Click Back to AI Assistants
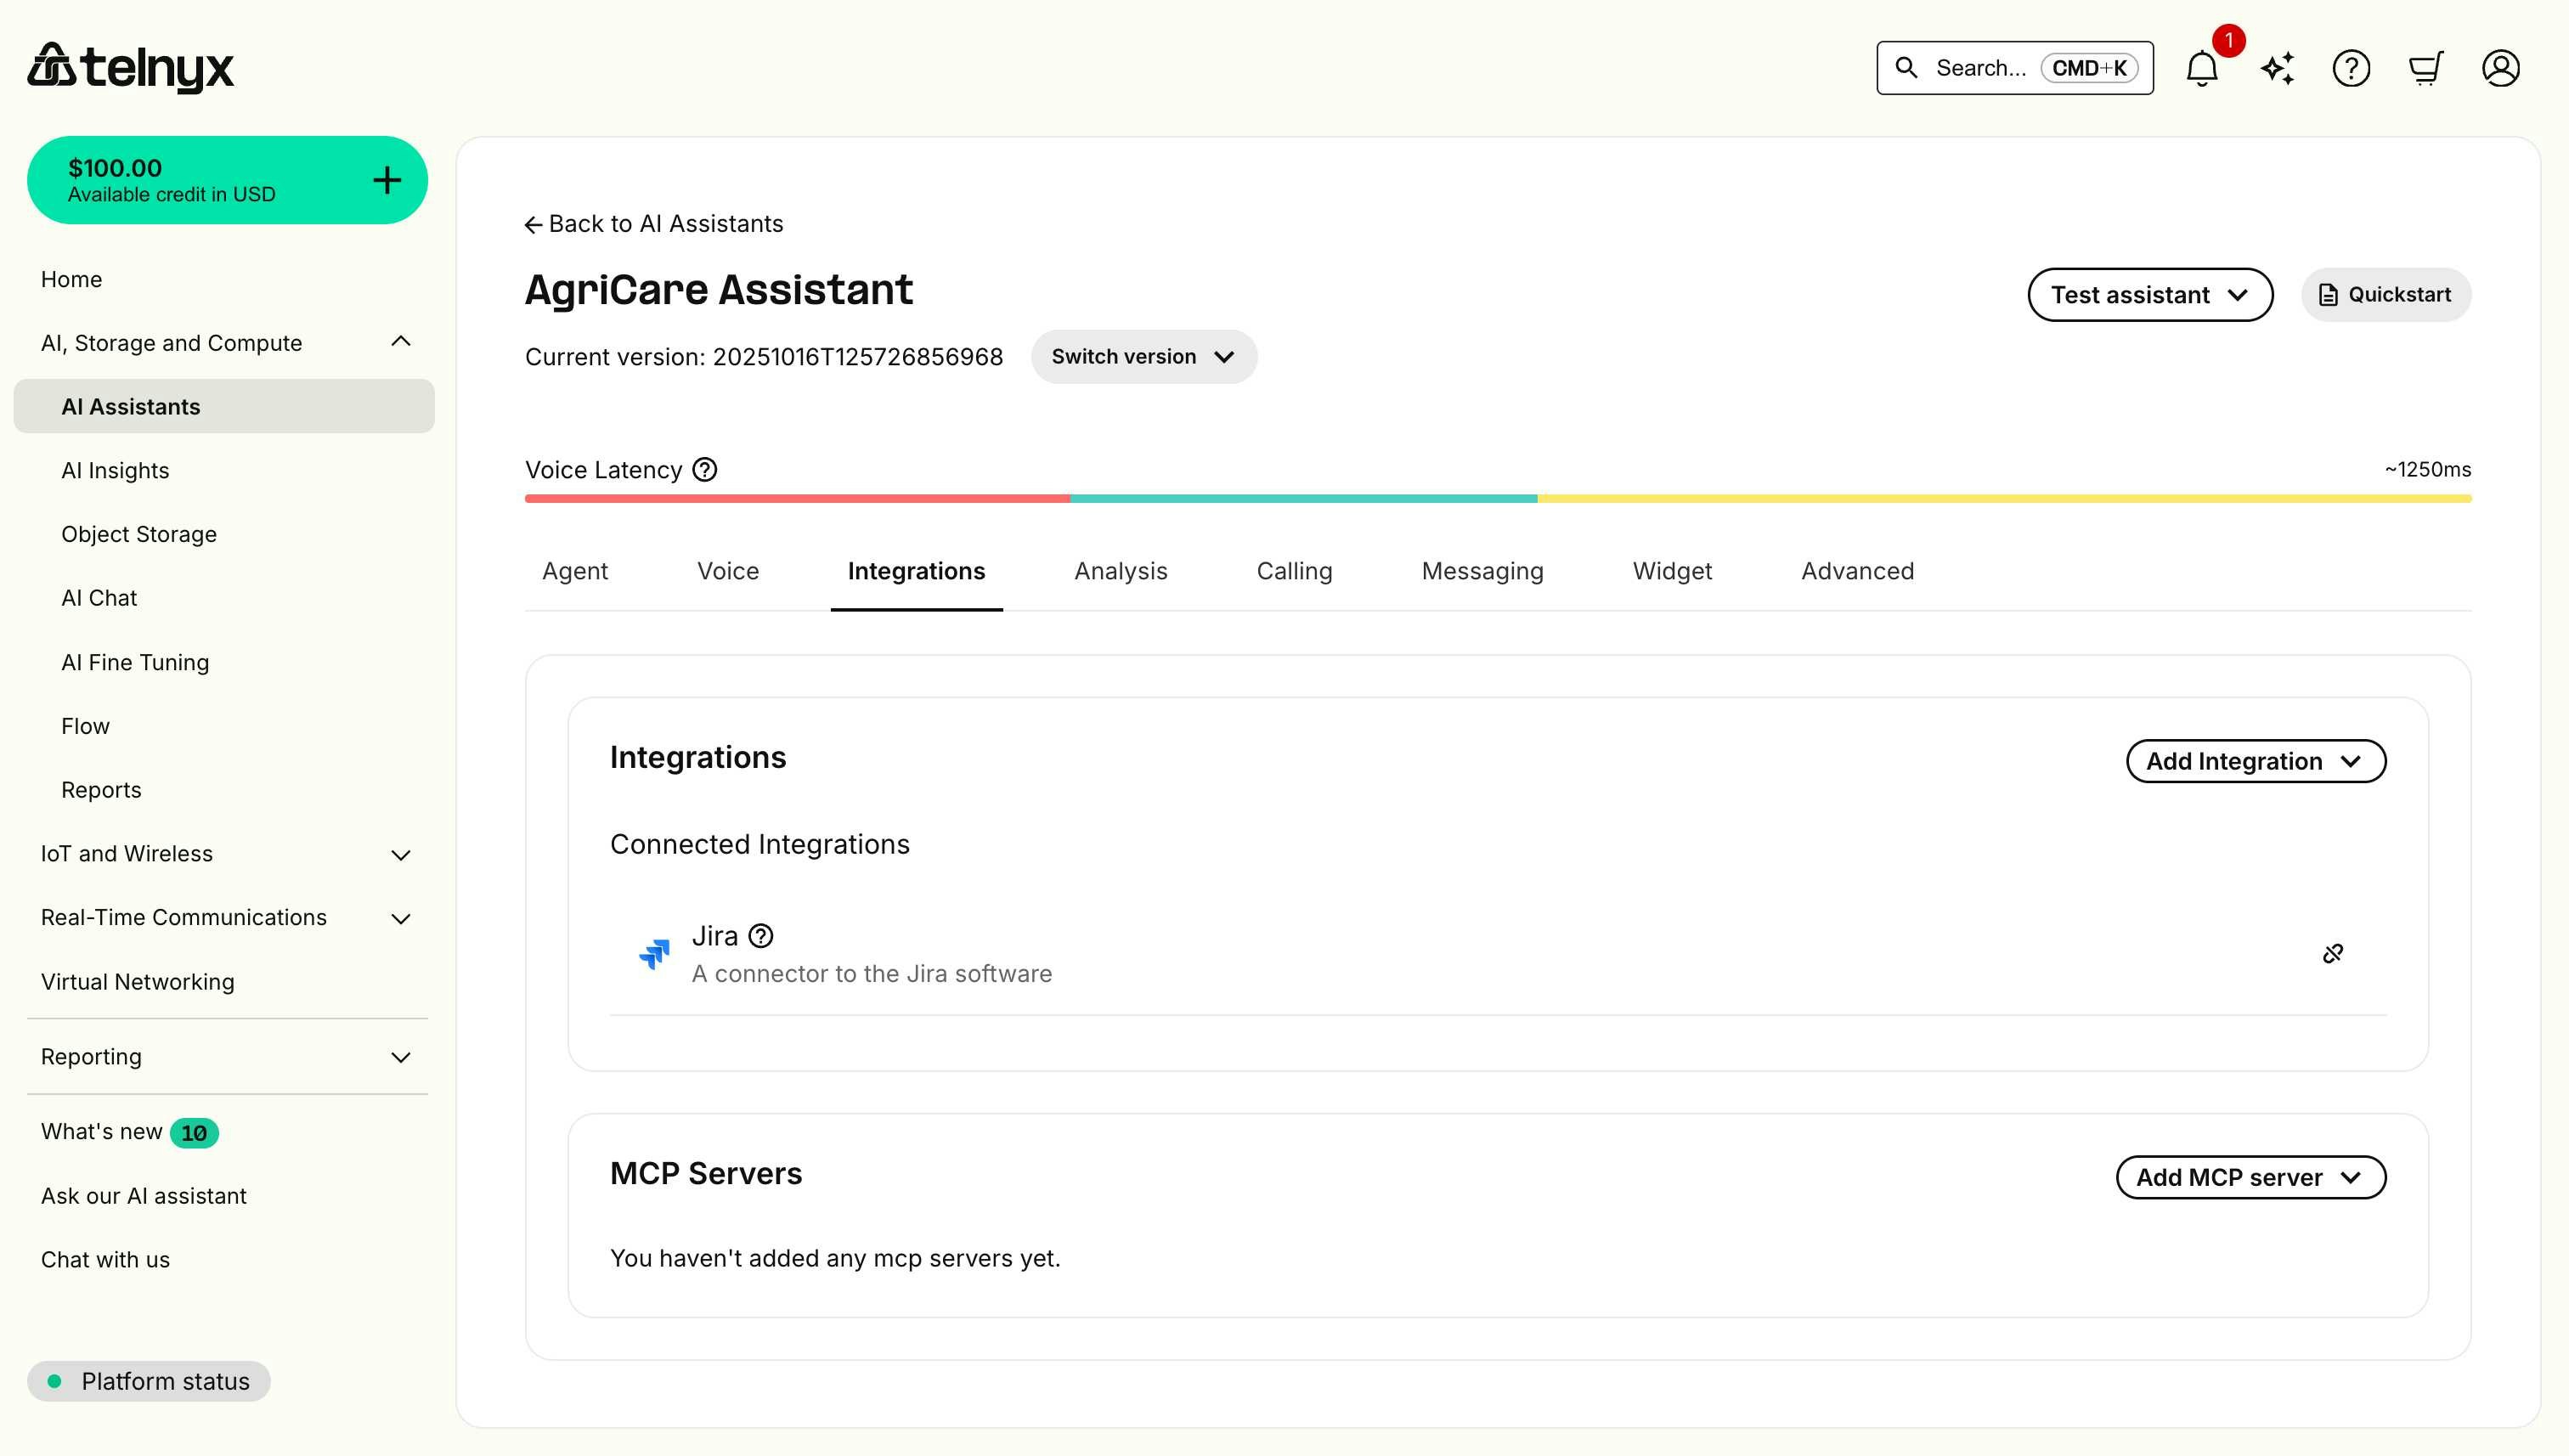Screen dimensions: 2569x1456 654,223
